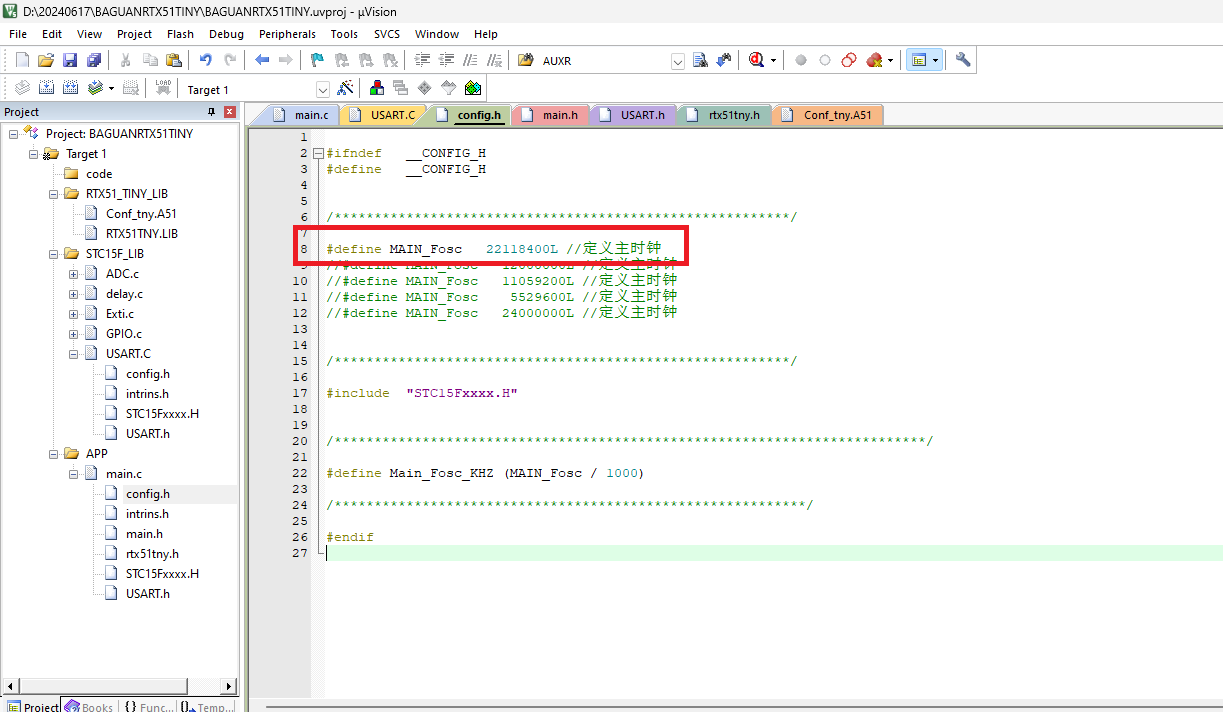Pin the Project panel
Viewport: 1223px width, 712px height.
click(x=211, y=112)
